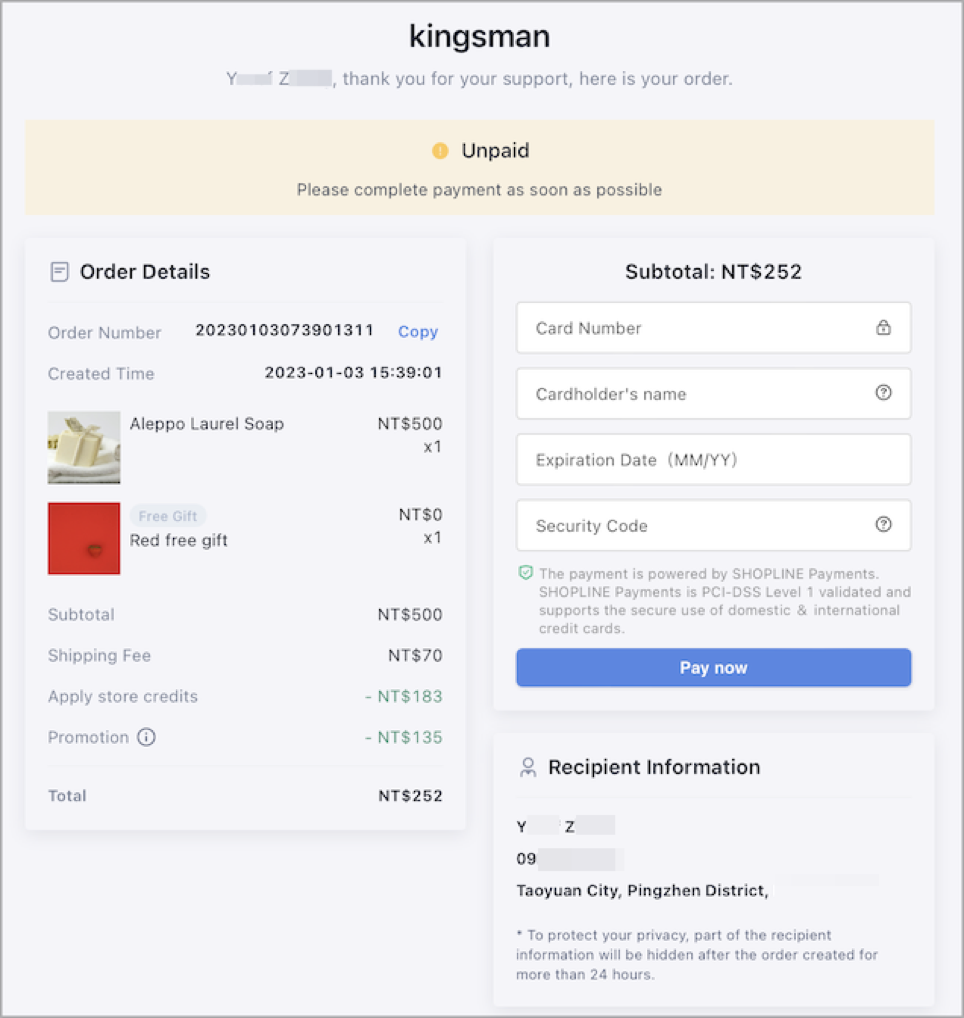This screenshot has height=1018, width=964.
Task: Focus the Expiration Date field
Action: [x=713, y=460]
